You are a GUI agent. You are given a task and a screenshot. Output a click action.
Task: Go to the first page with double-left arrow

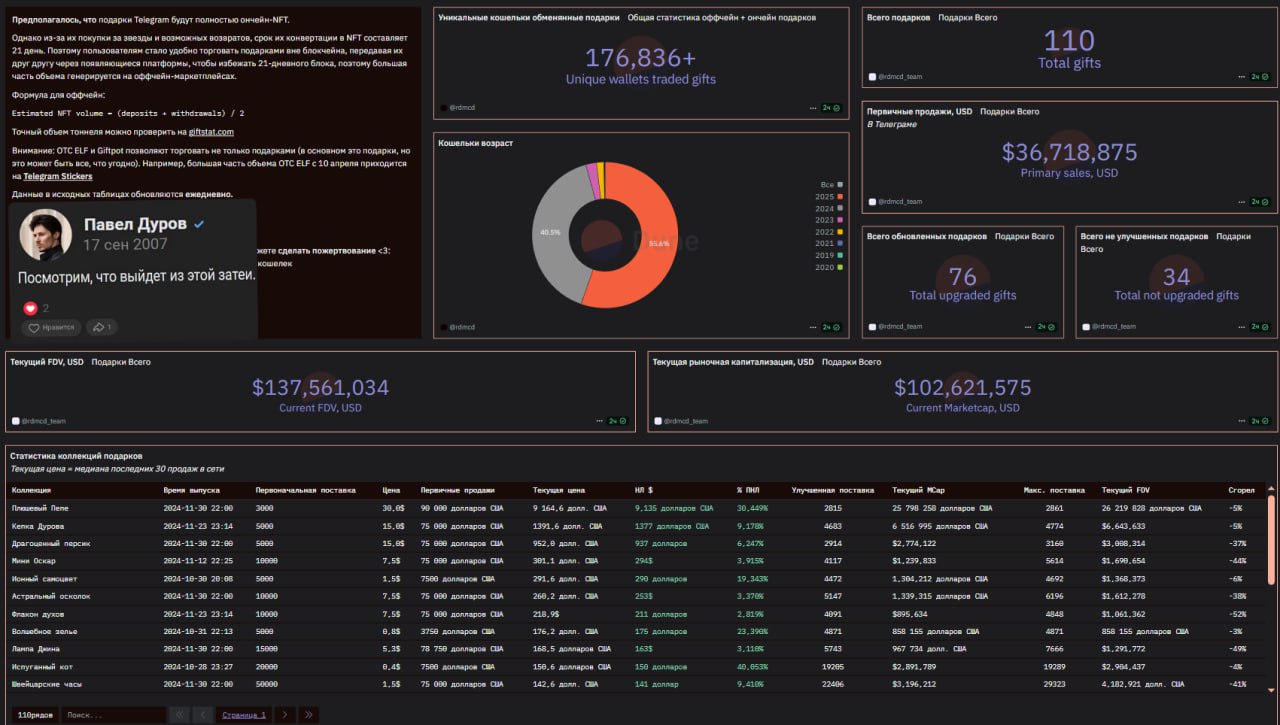pos(179,715)
